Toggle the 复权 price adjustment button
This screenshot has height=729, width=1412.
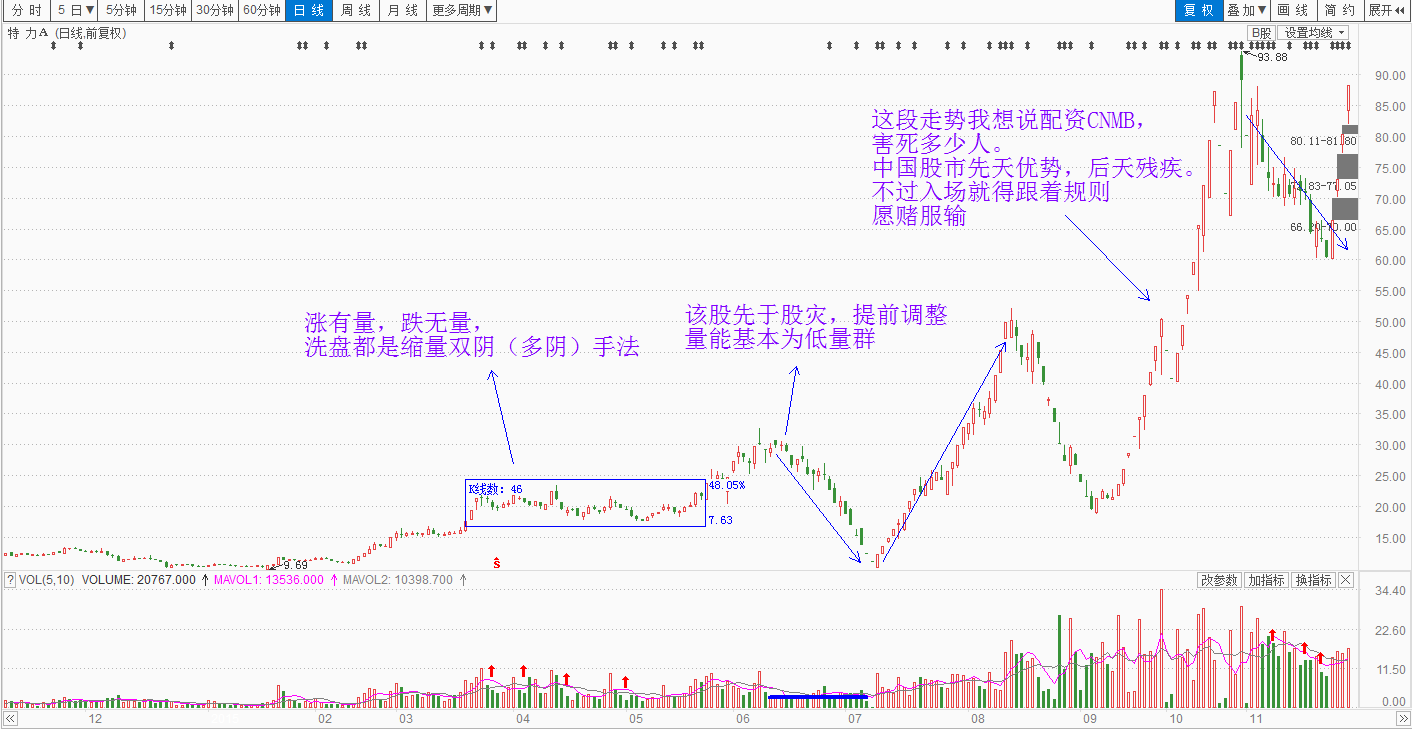tap(1198, 10)
